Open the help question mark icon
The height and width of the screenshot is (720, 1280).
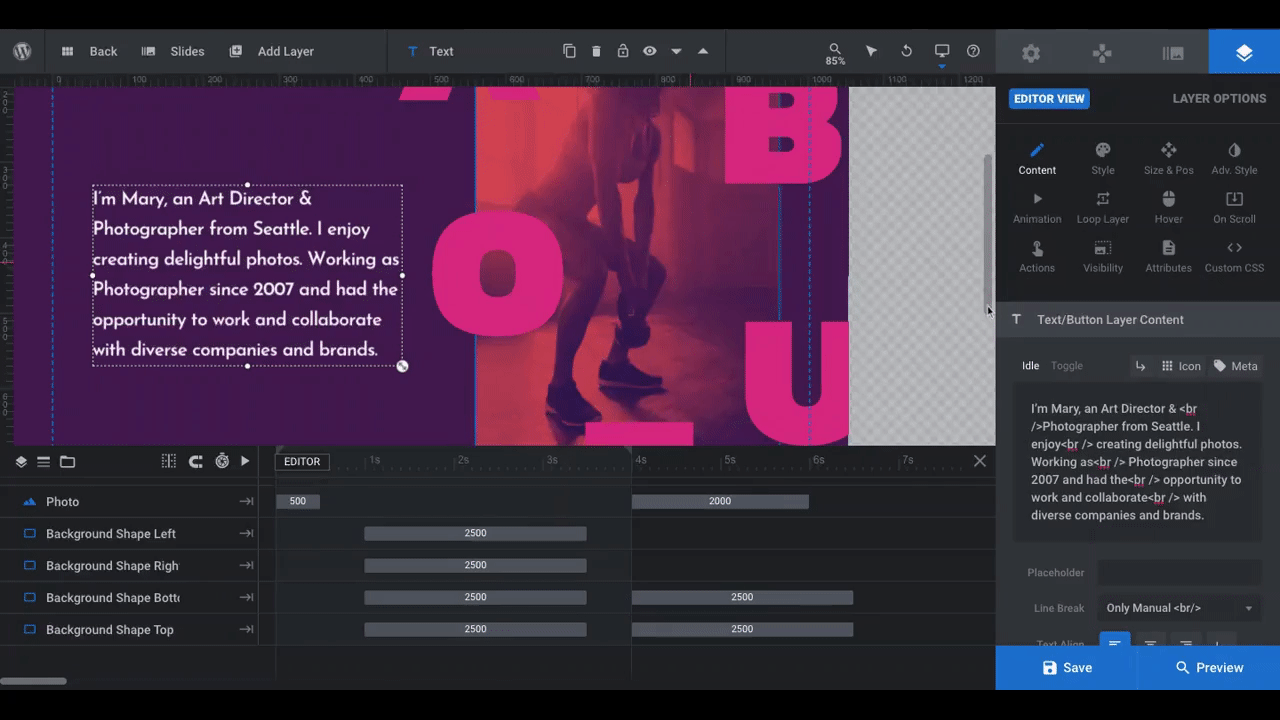(x=973, y=51)
